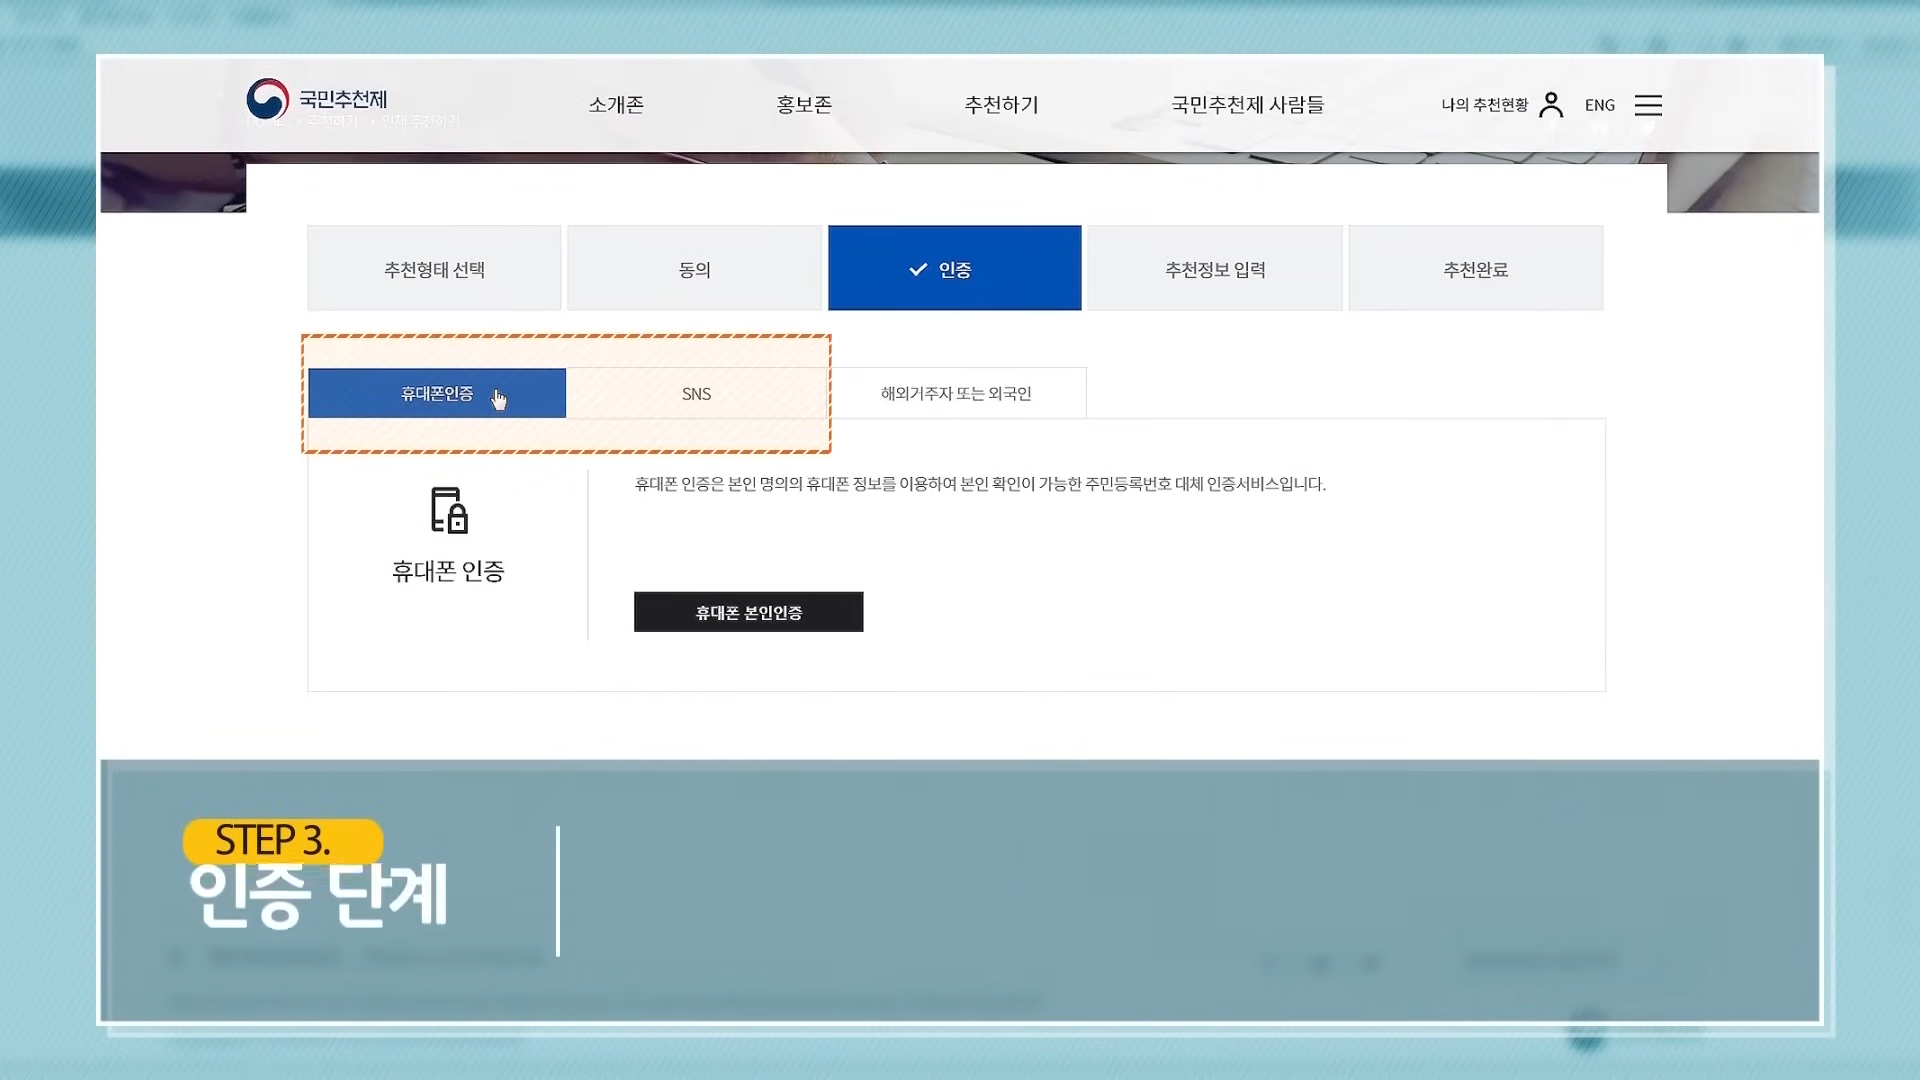This screenshot has width=1920, height=1080.
Task: Open 나의 추천현황 link
Action: (x=1484, y=105)
